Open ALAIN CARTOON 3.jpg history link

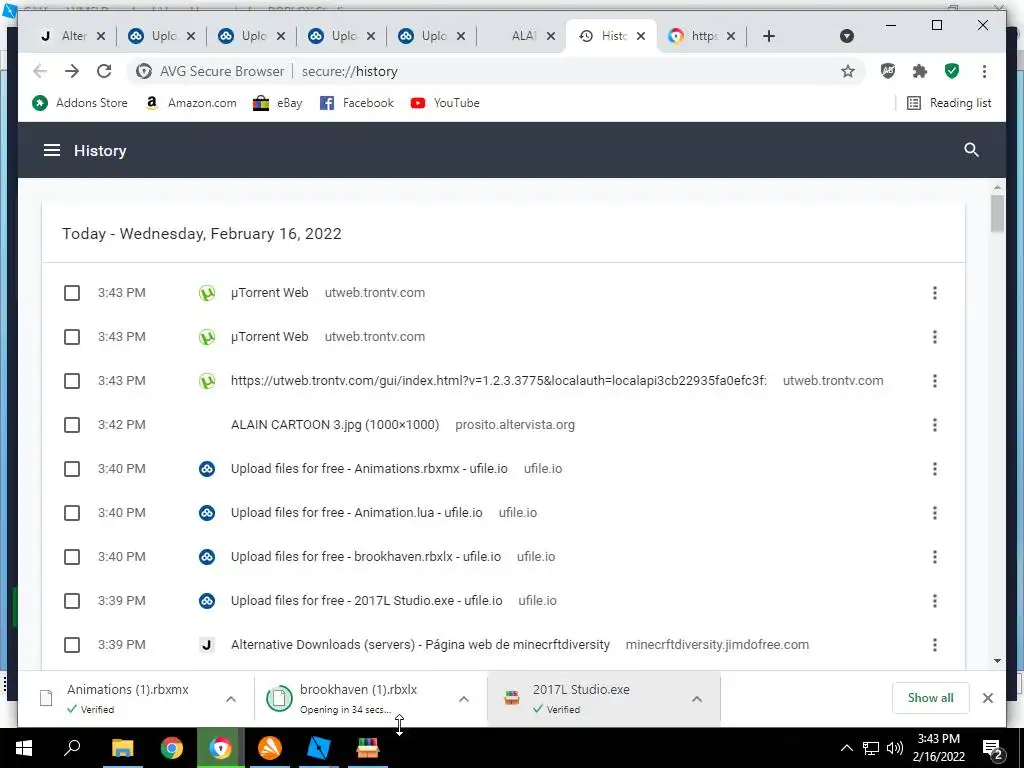click(334, 424)
